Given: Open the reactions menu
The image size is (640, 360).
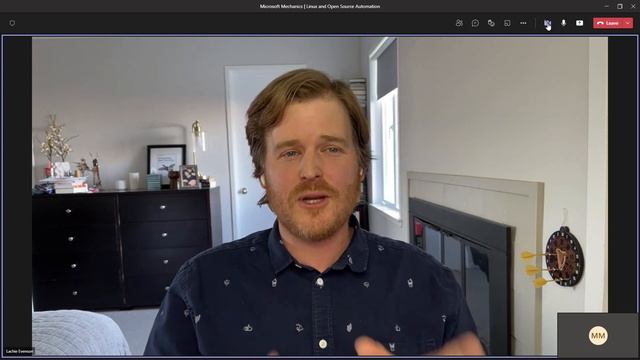Looking at the screenshot, I should coord(491,23).
